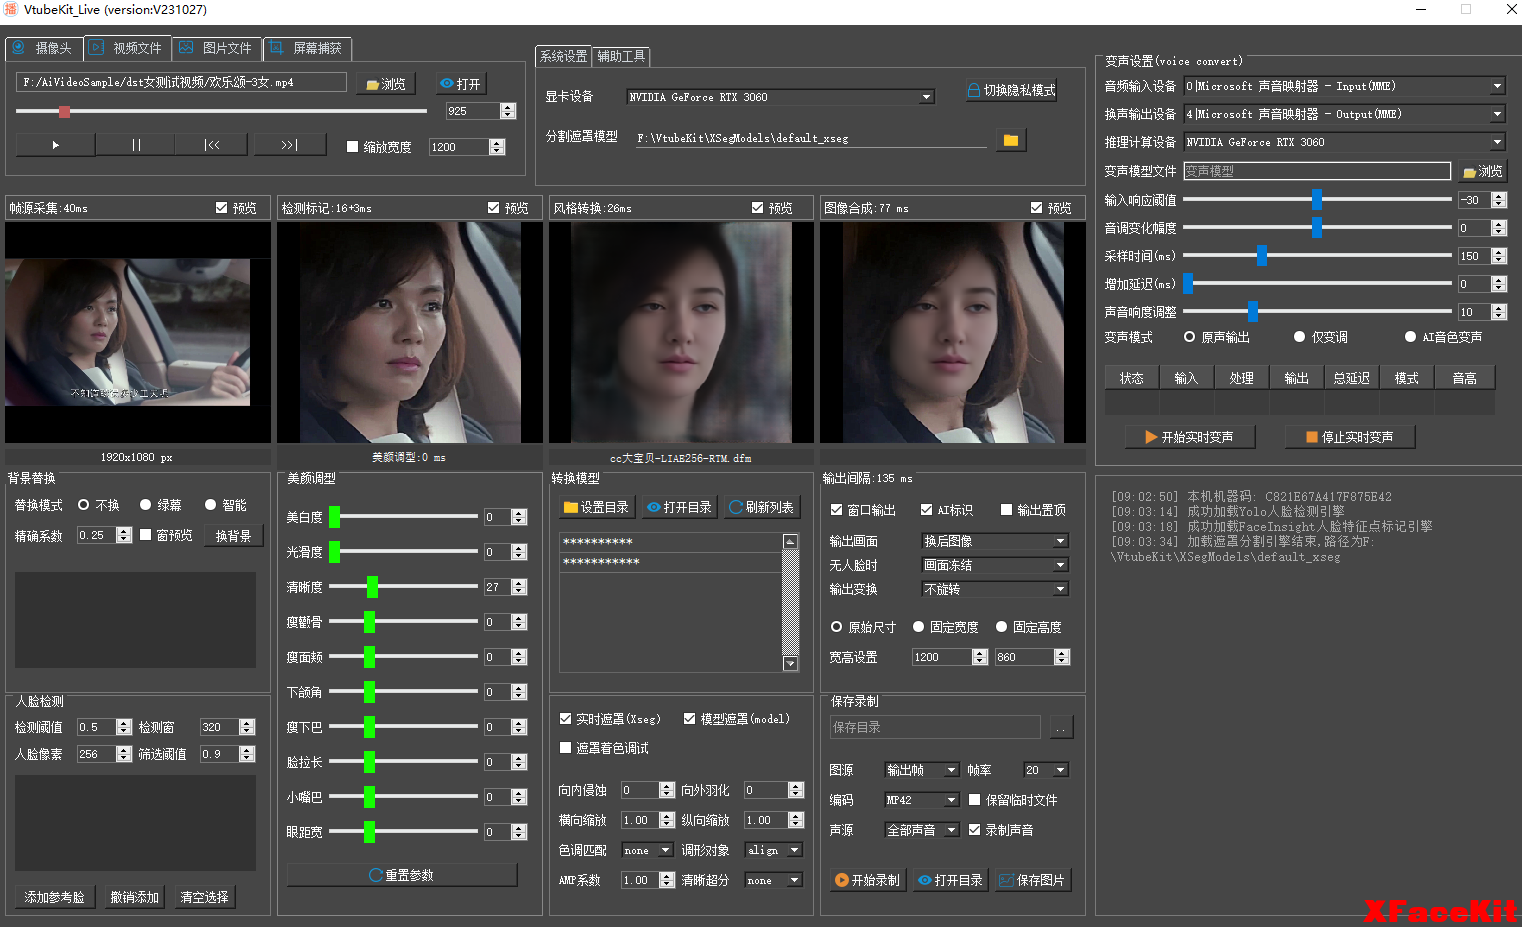Screen dimensions: 1522x927
Task: Expand the 输出变换 dropdown showing 不旋转
Action: coord(995,589)
